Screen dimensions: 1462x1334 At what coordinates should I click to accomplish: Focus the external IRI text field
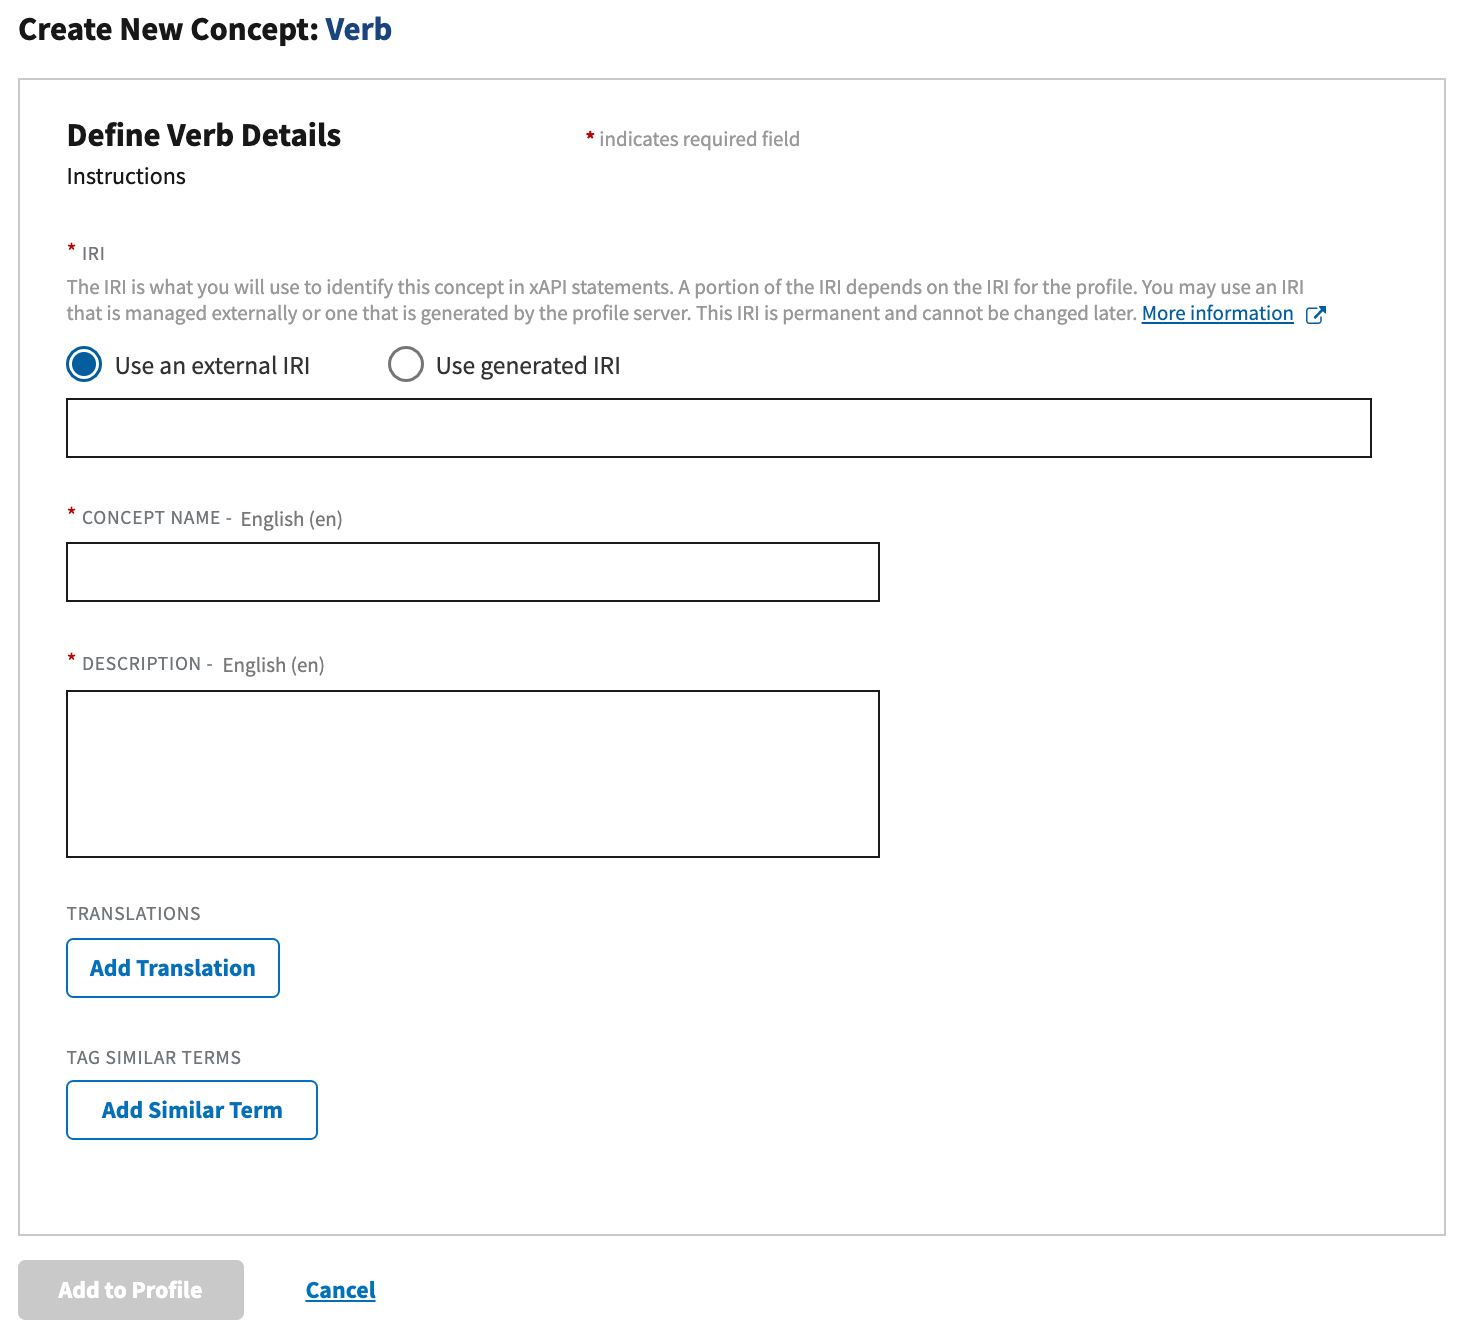click(718, 428)
